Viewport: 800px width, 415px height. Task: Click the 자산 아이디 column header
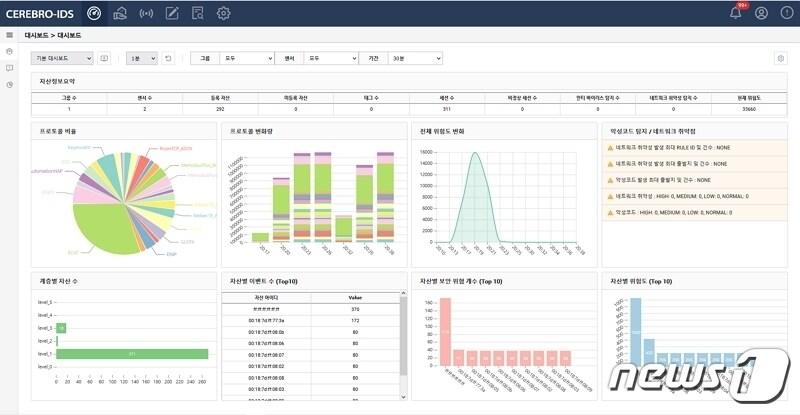266,298
